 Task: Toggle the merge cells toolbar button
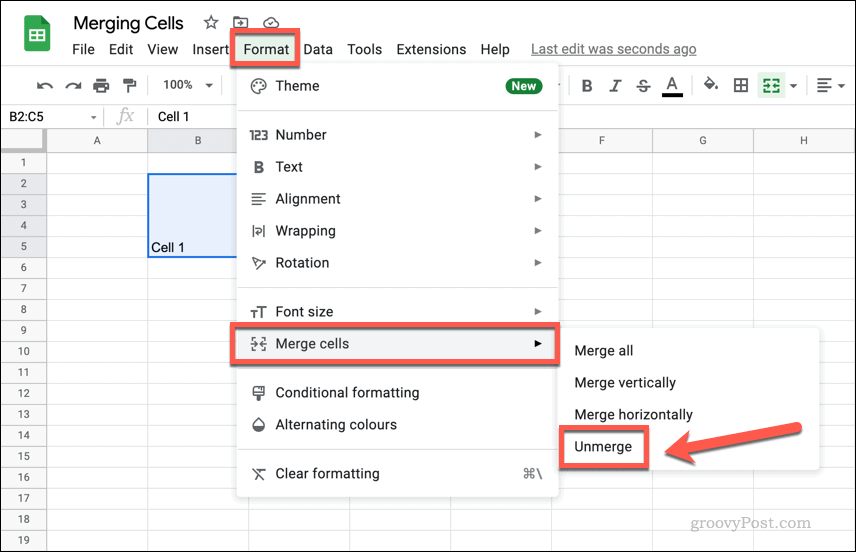pos(771,85)
